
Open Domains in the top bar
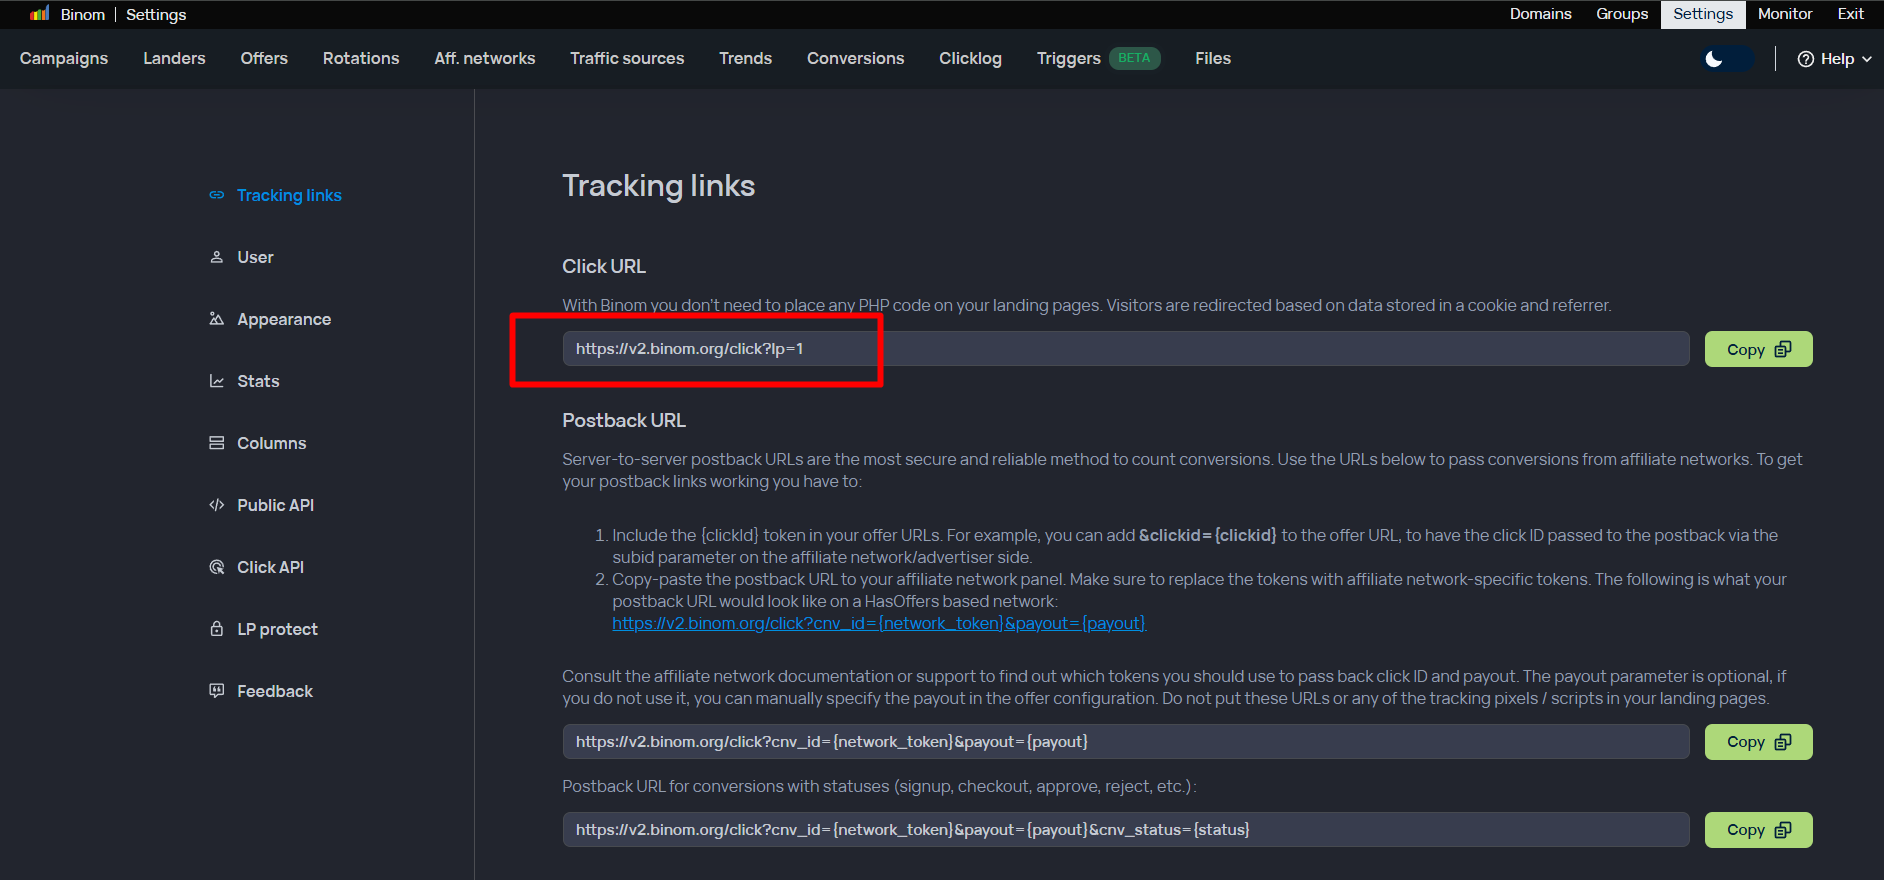pos(1541,14)
